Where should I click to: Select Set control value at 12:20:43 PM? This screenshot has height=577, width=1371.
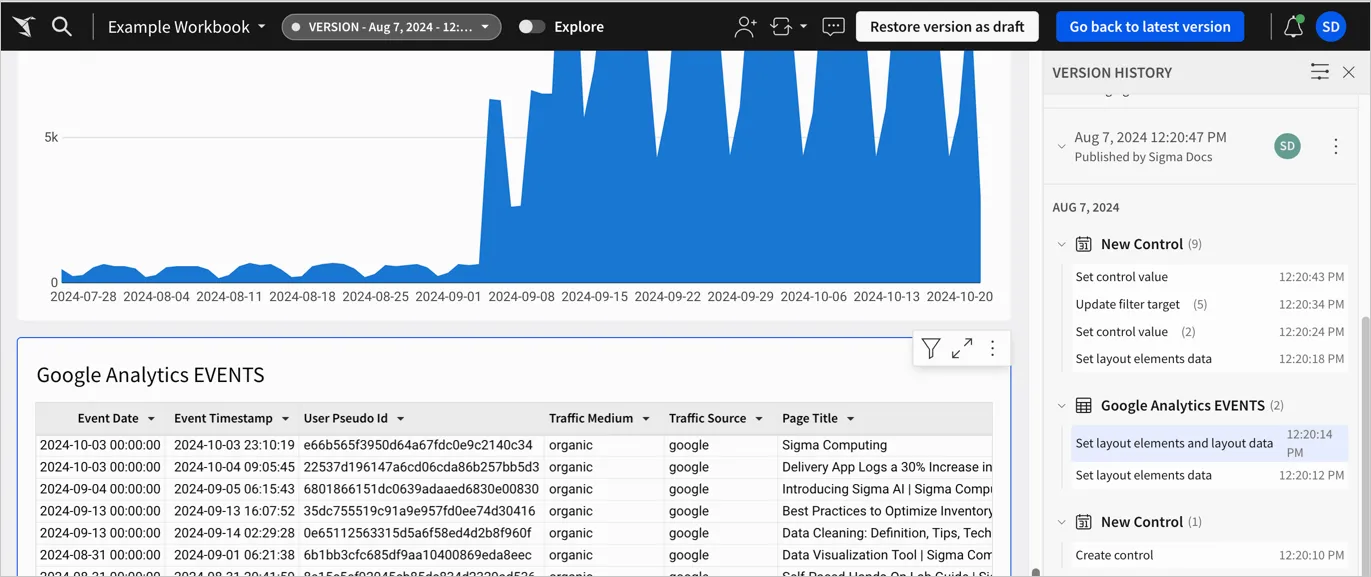[1209, 277]
